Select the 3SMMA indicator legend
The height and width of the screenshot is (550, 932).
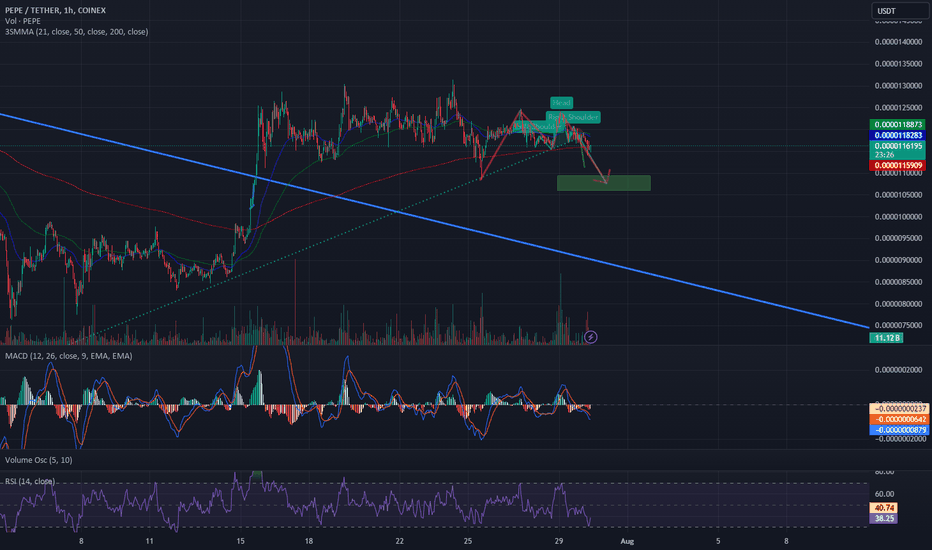[x=77, y=32]
